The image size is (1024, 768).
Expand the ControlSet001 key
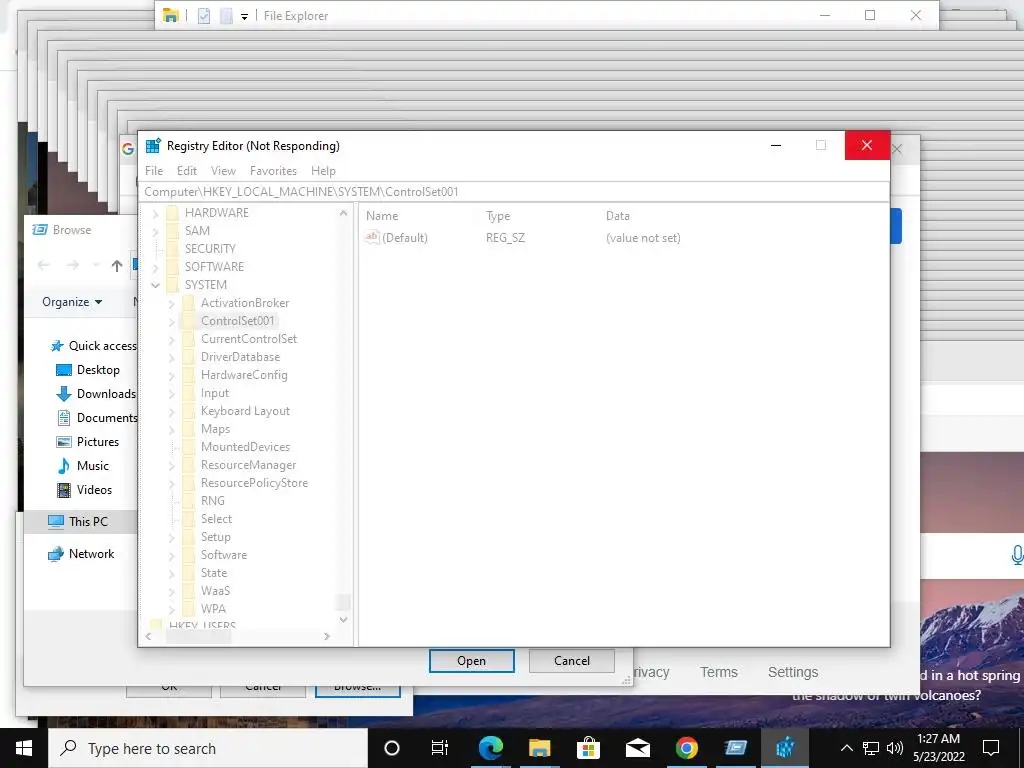coord(172,321)
